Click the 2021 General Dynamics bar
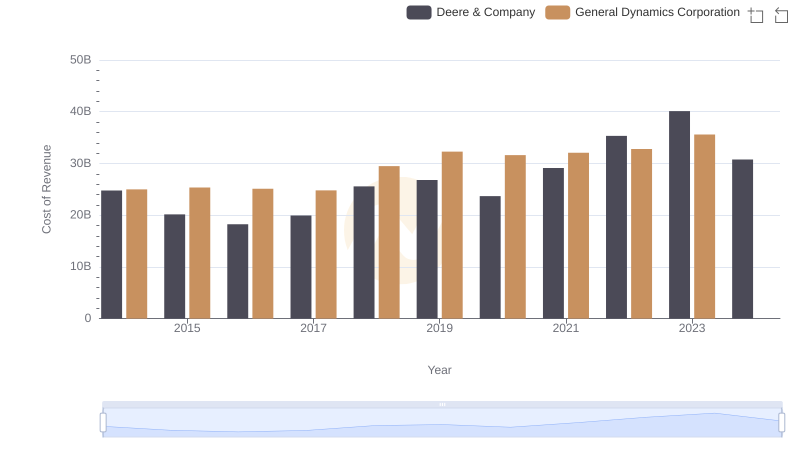 point(579,236)
